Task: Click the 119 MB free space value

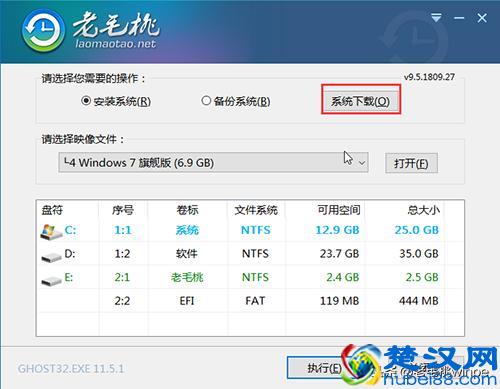Action: (339, 301)
